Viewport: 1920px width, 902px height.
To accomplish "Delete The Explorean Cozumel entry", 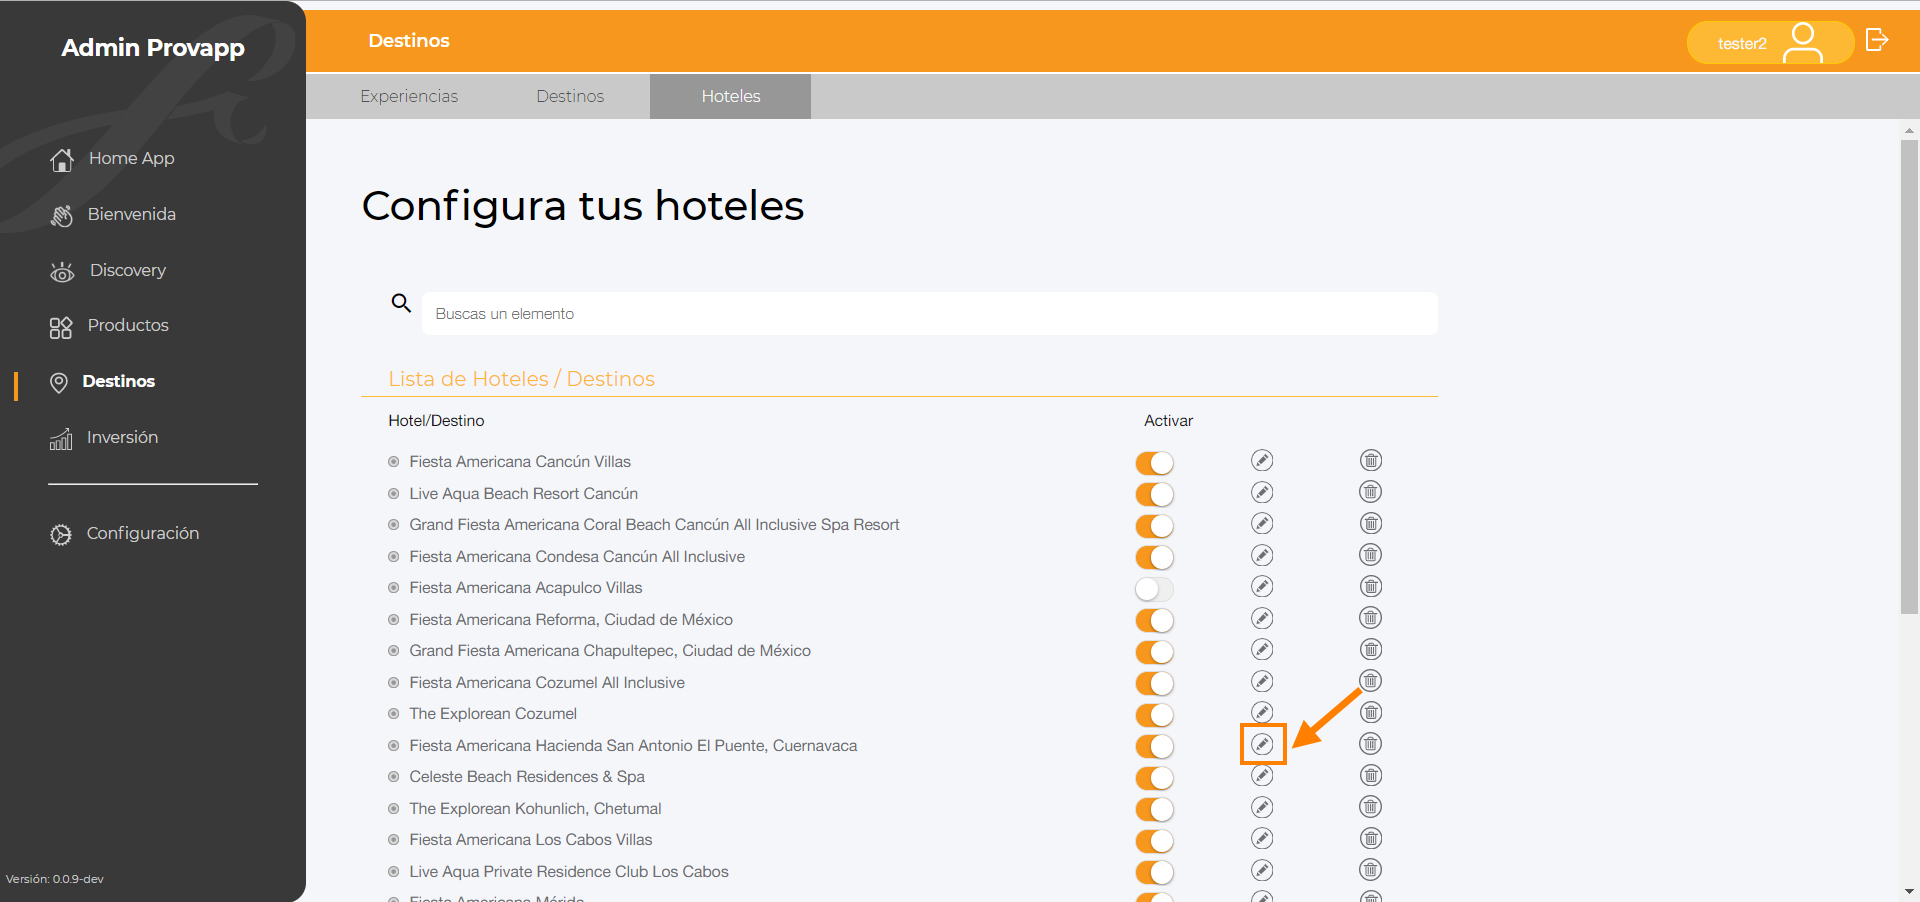I will [1371, 712].
